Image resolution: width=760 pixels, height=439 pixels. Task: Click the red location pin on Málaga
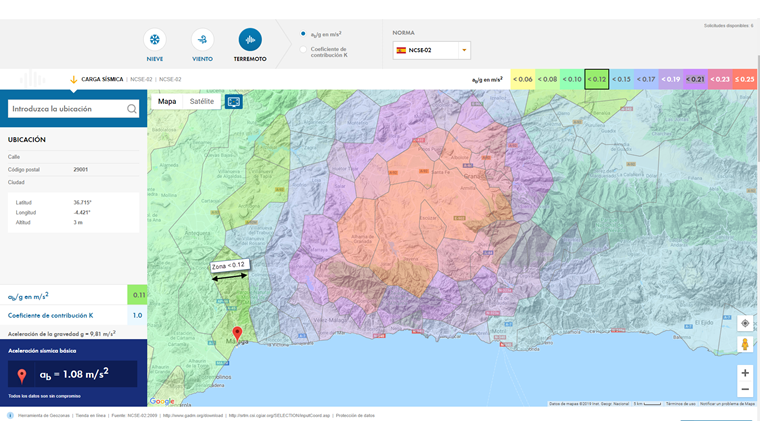point(237,333)
